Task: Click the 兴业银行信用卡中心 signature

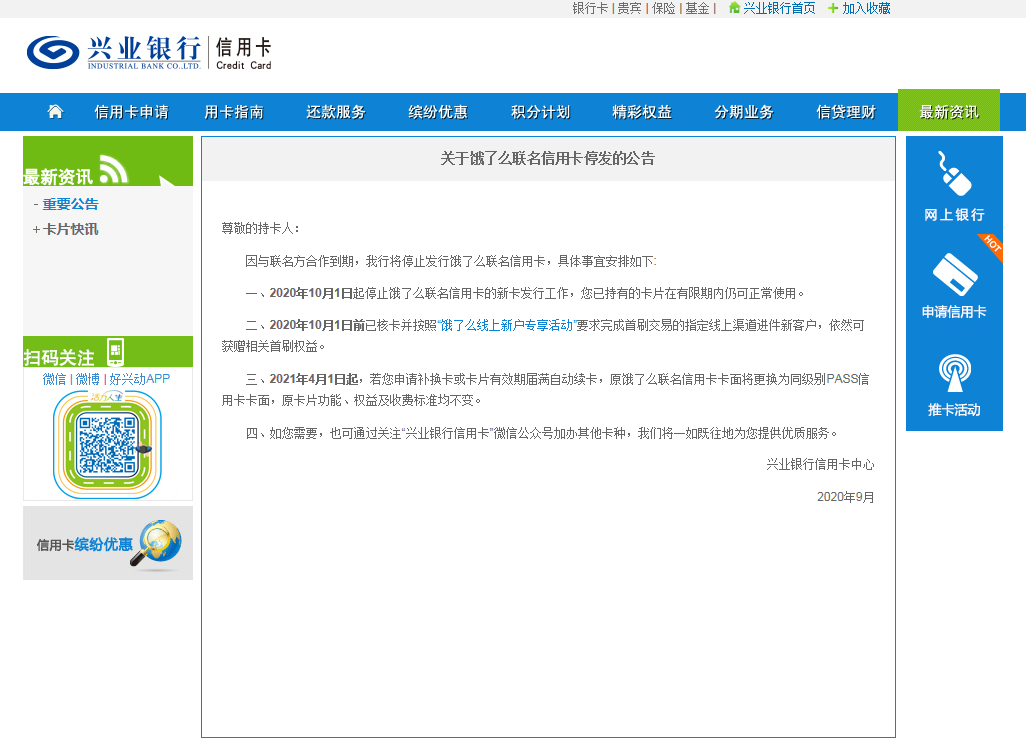Action: click(821, 465)
